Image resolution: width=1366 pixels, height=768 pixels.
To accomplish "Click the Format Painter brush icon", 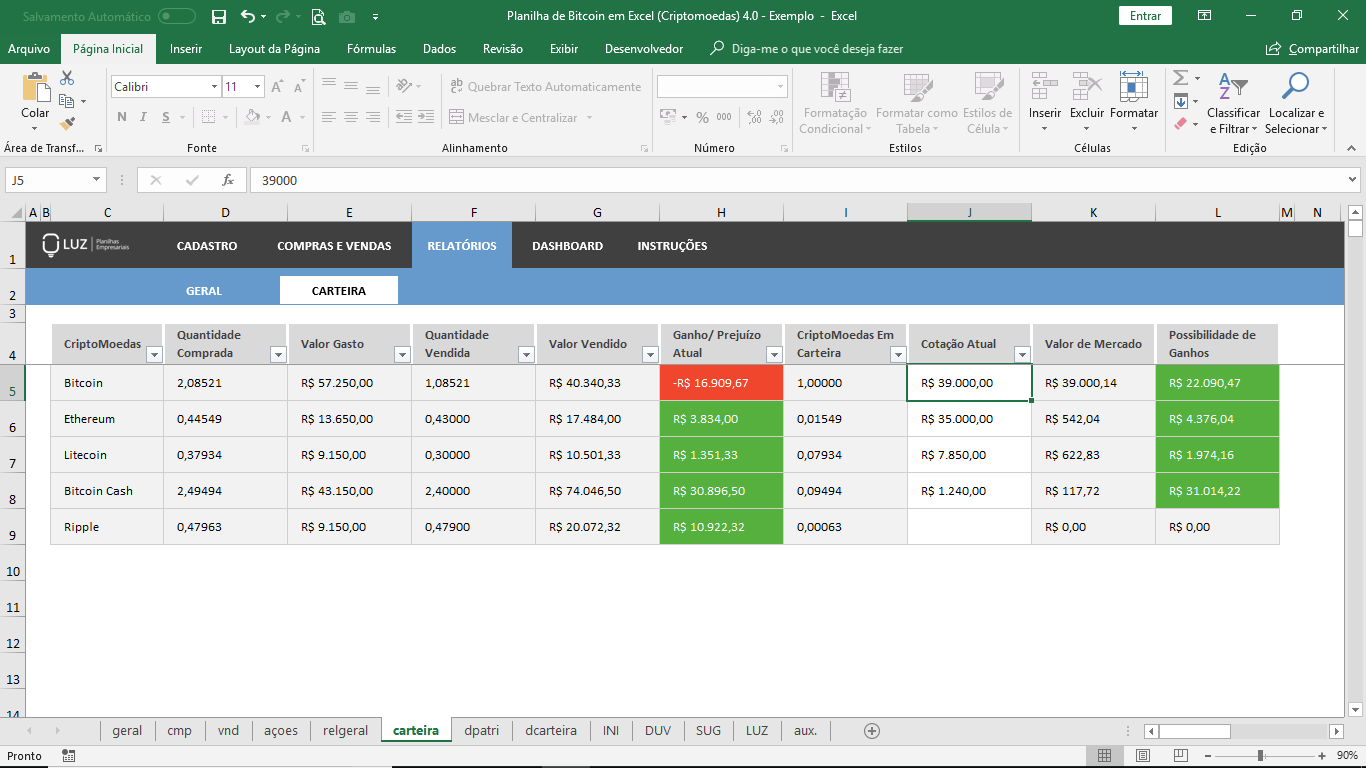I will tap(67, 124).
